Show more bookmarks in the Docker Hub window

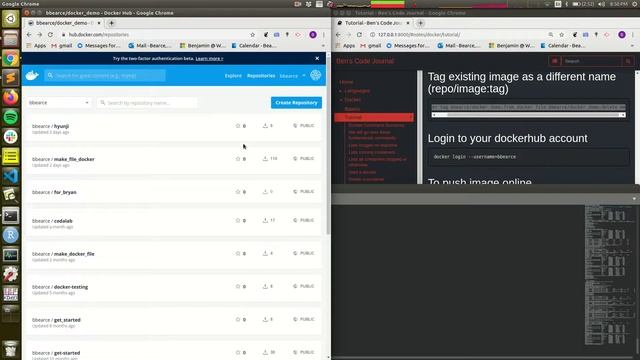click(x=323, y=46)
